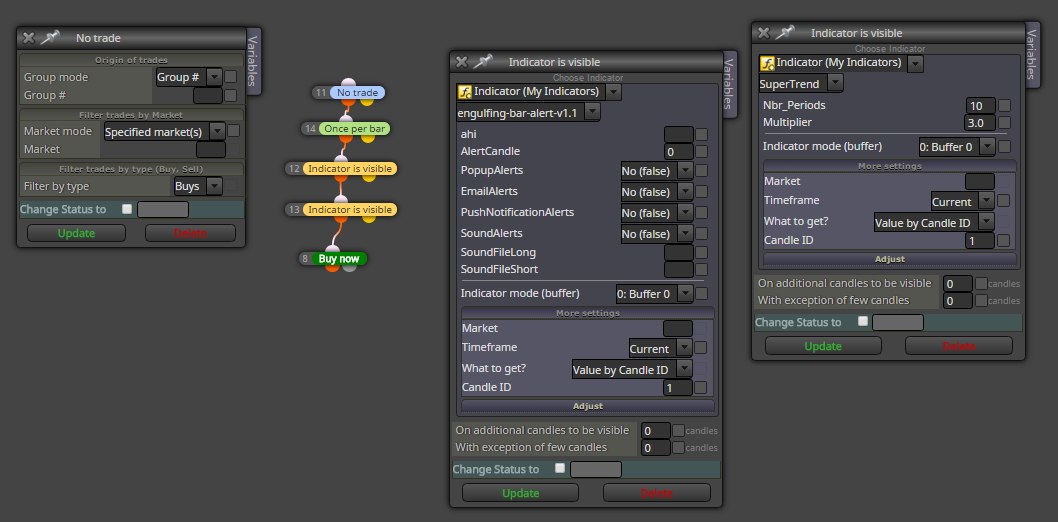Open the PopupAlerts dropdown

click(x=657, y=171)
